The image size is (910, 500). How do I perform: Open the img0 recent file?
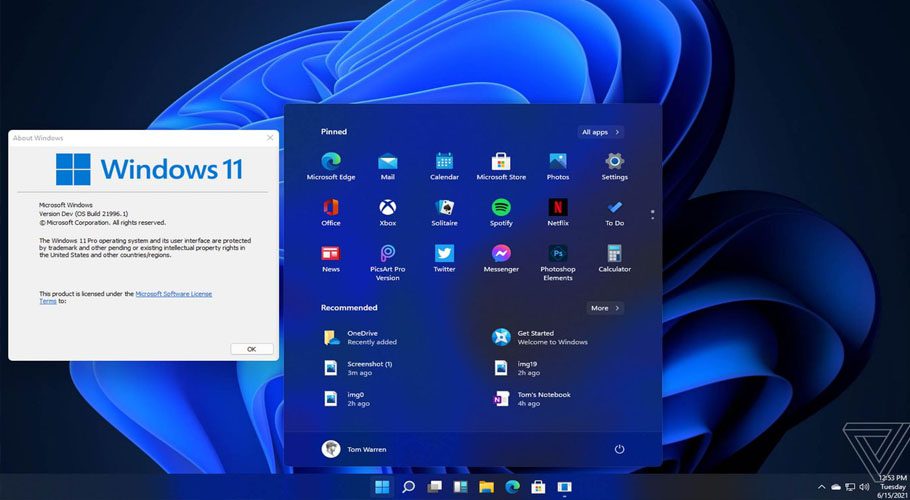click(x=347, y=398)
